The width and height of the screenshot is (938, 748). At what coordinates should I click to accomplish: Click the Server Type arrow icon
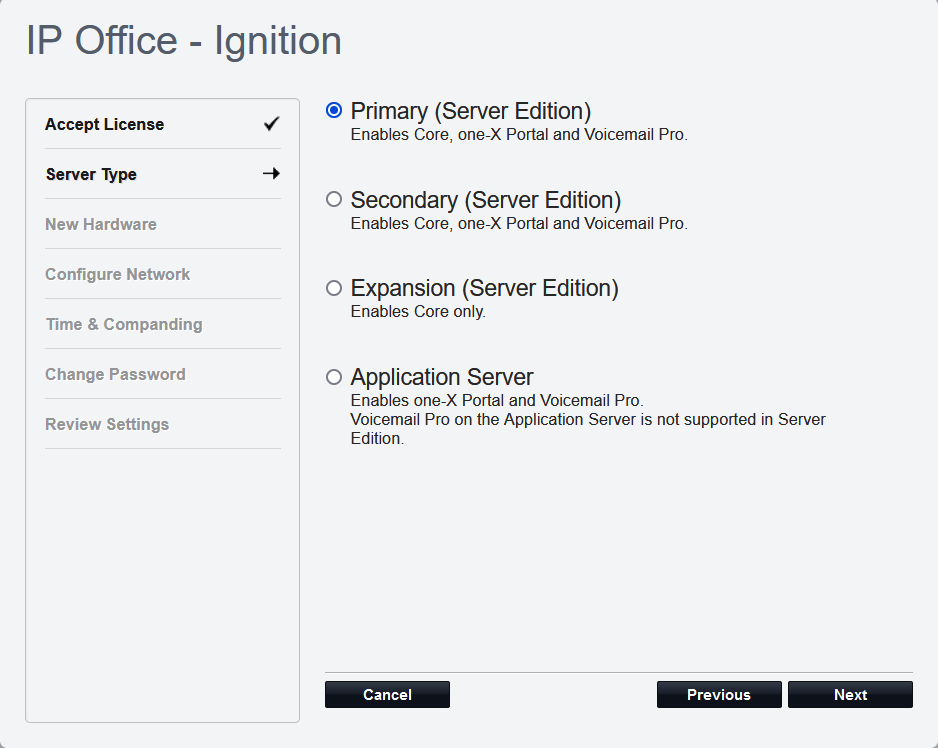click(272, 174)
